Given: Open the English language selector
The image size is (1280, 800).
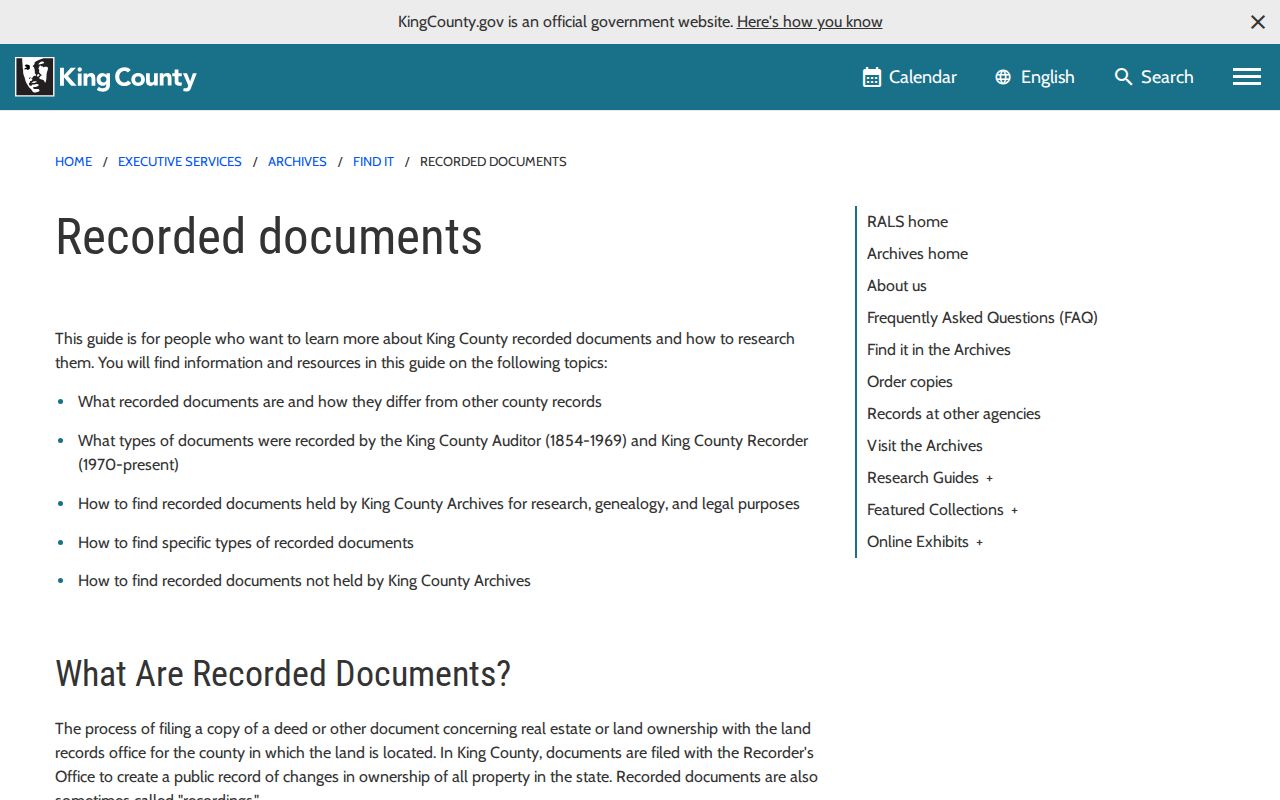Looking at the screenshot, I should coord(1035,77).
